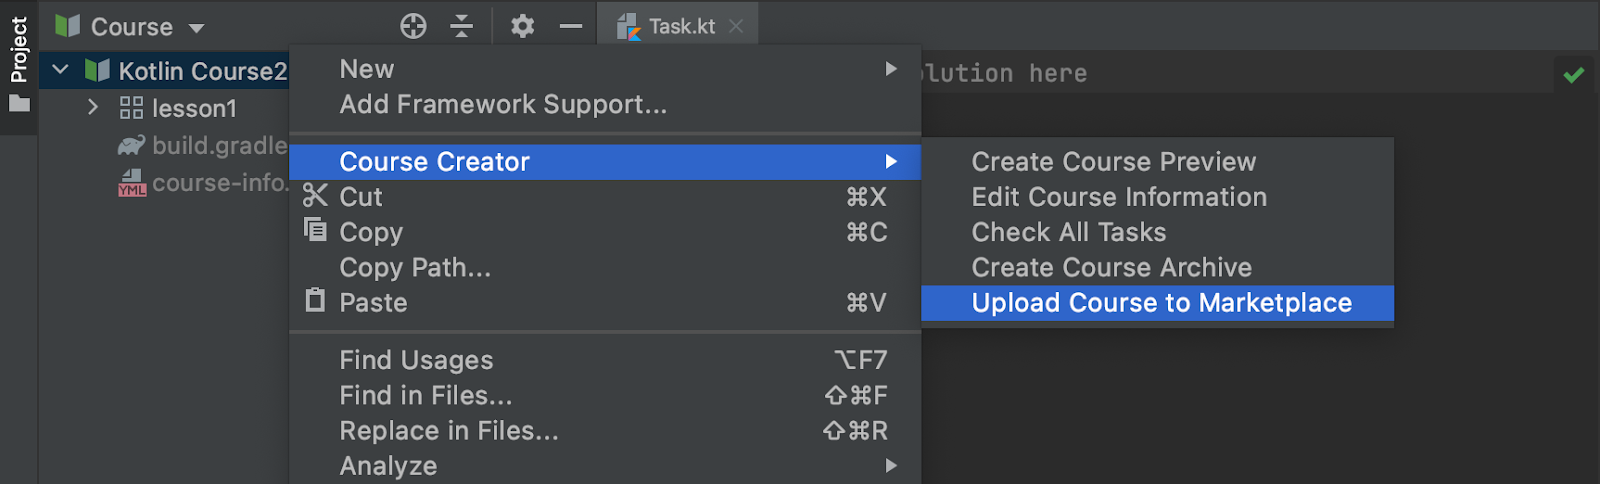Open the Course view dropdown
This screenshot has height=484, width=1600.
pos(197,28)
